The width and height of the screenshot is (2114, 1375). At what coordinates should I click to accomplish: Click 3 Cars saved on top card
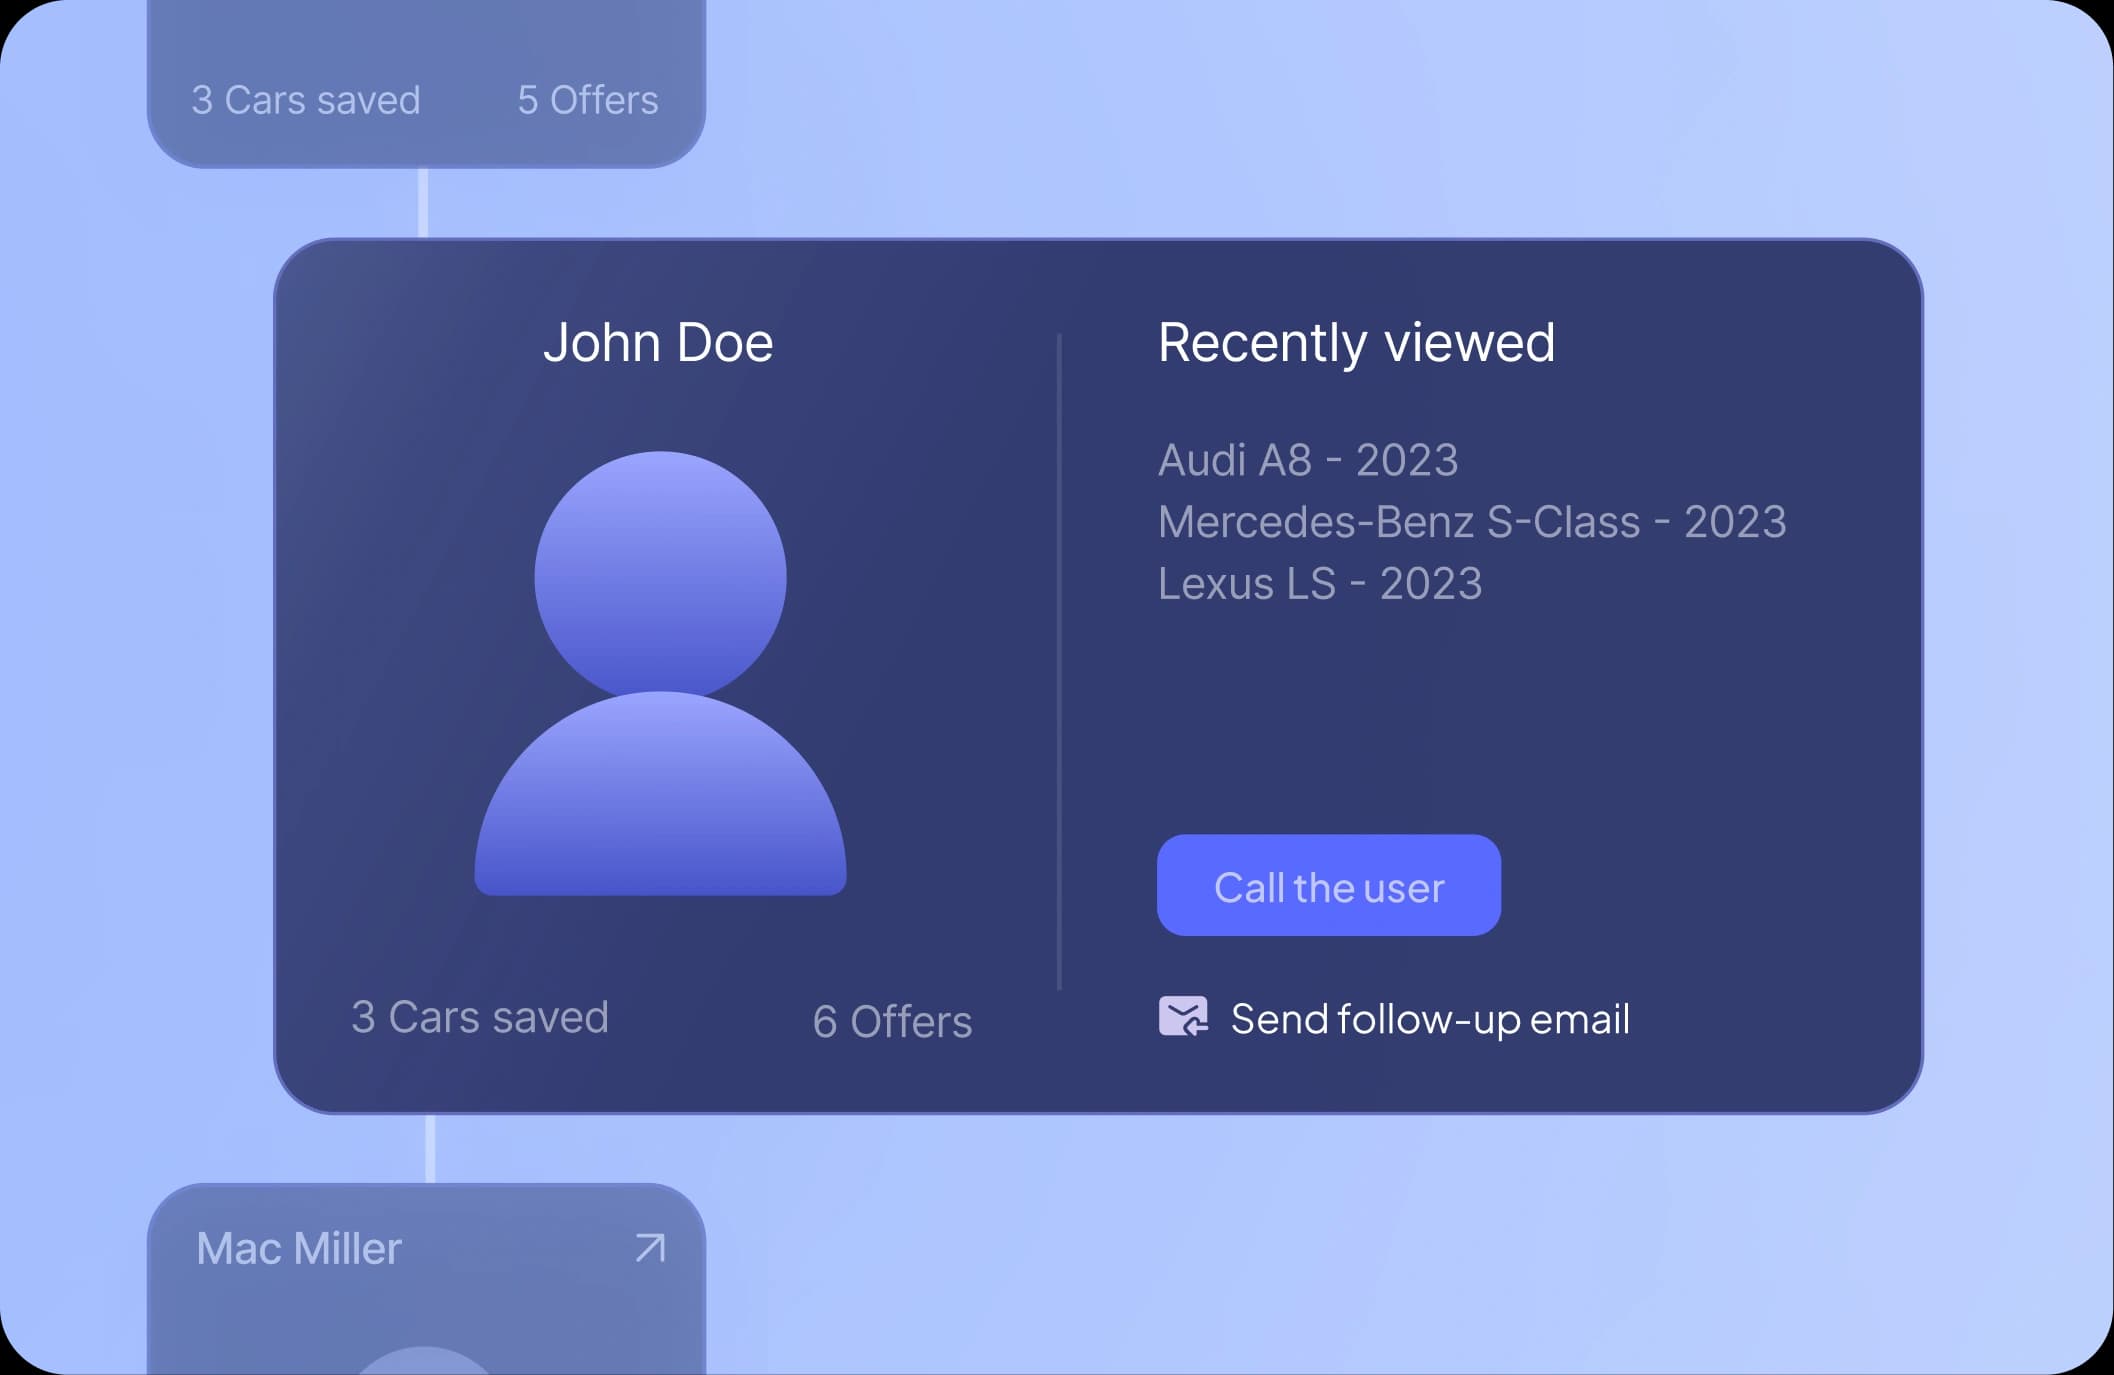point(305,100)
